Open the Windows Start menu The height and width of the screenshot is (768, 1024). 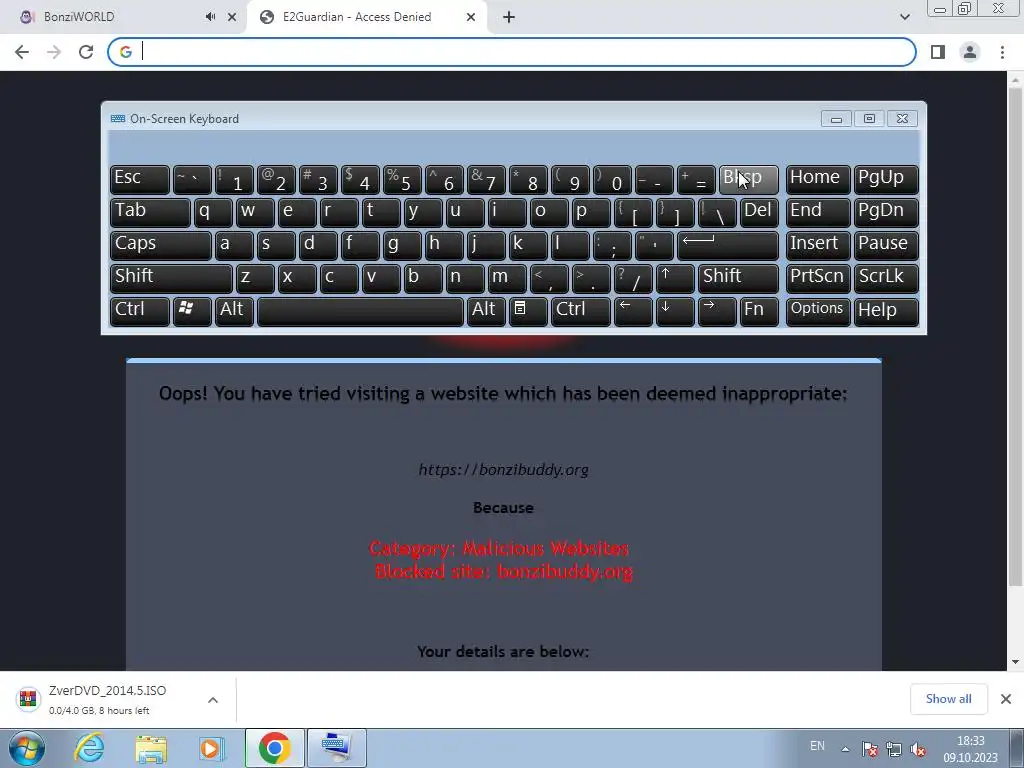click(x=26, y=748)
